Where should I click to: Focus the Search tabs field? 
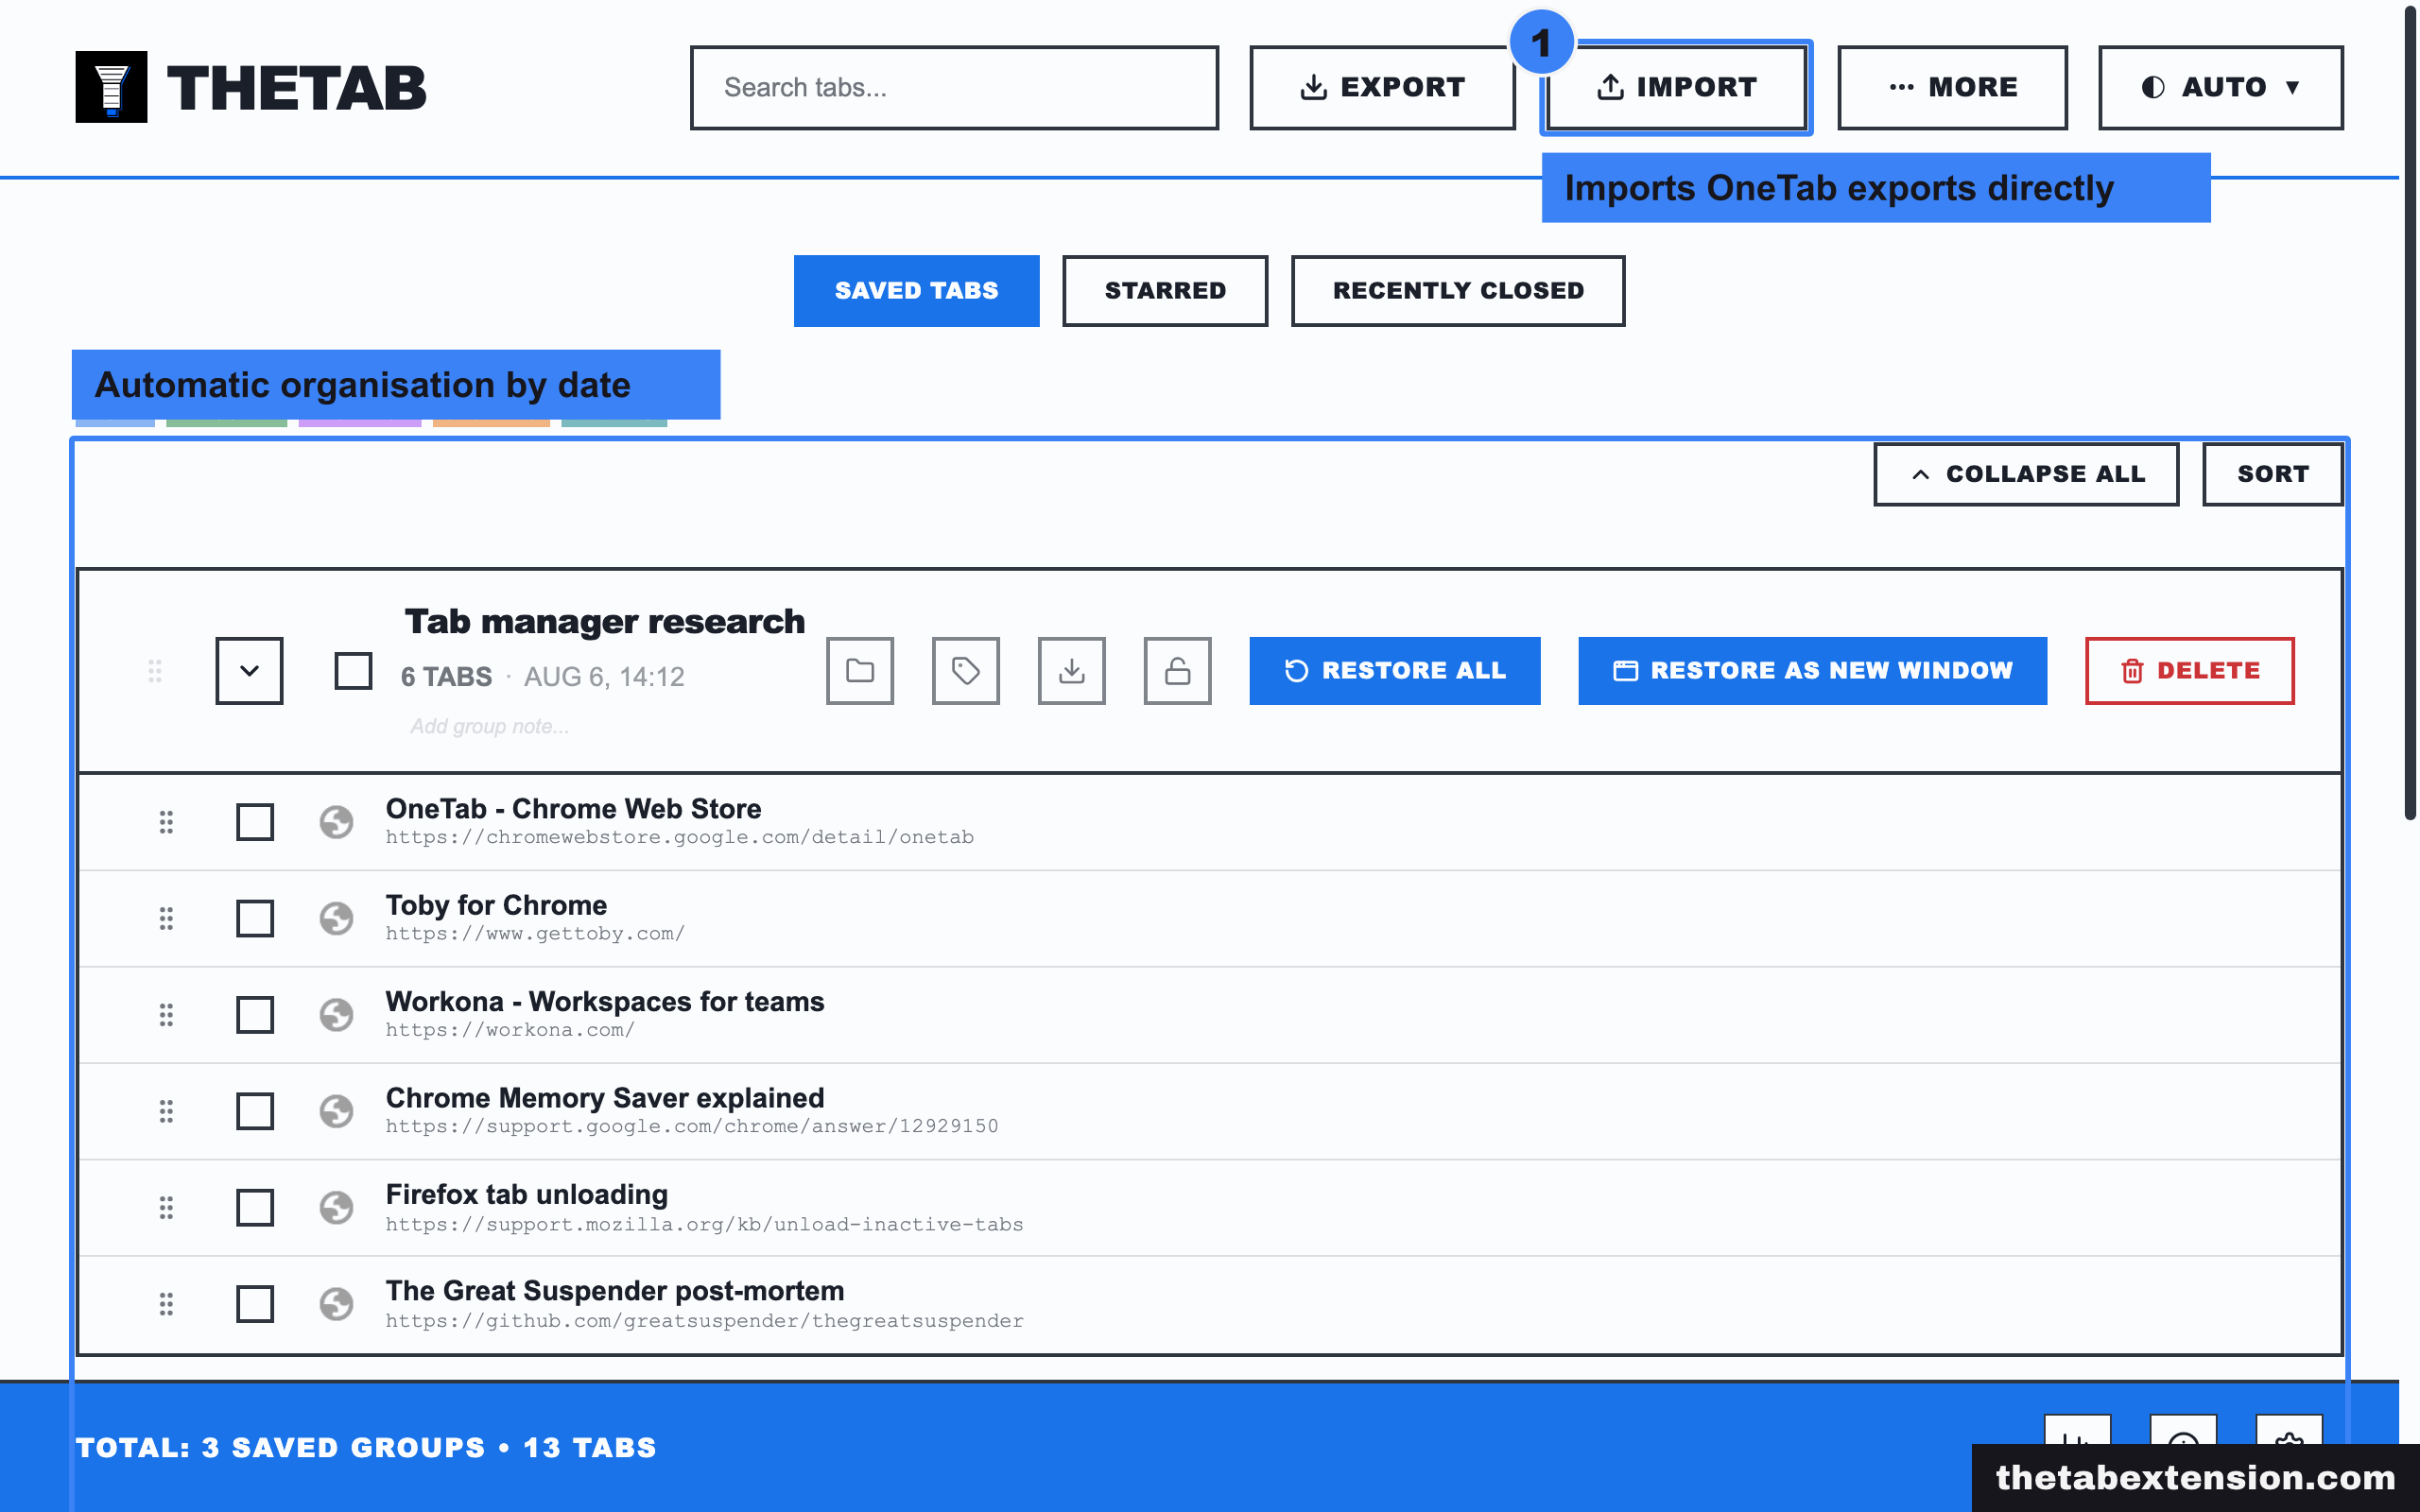point(954,87)
